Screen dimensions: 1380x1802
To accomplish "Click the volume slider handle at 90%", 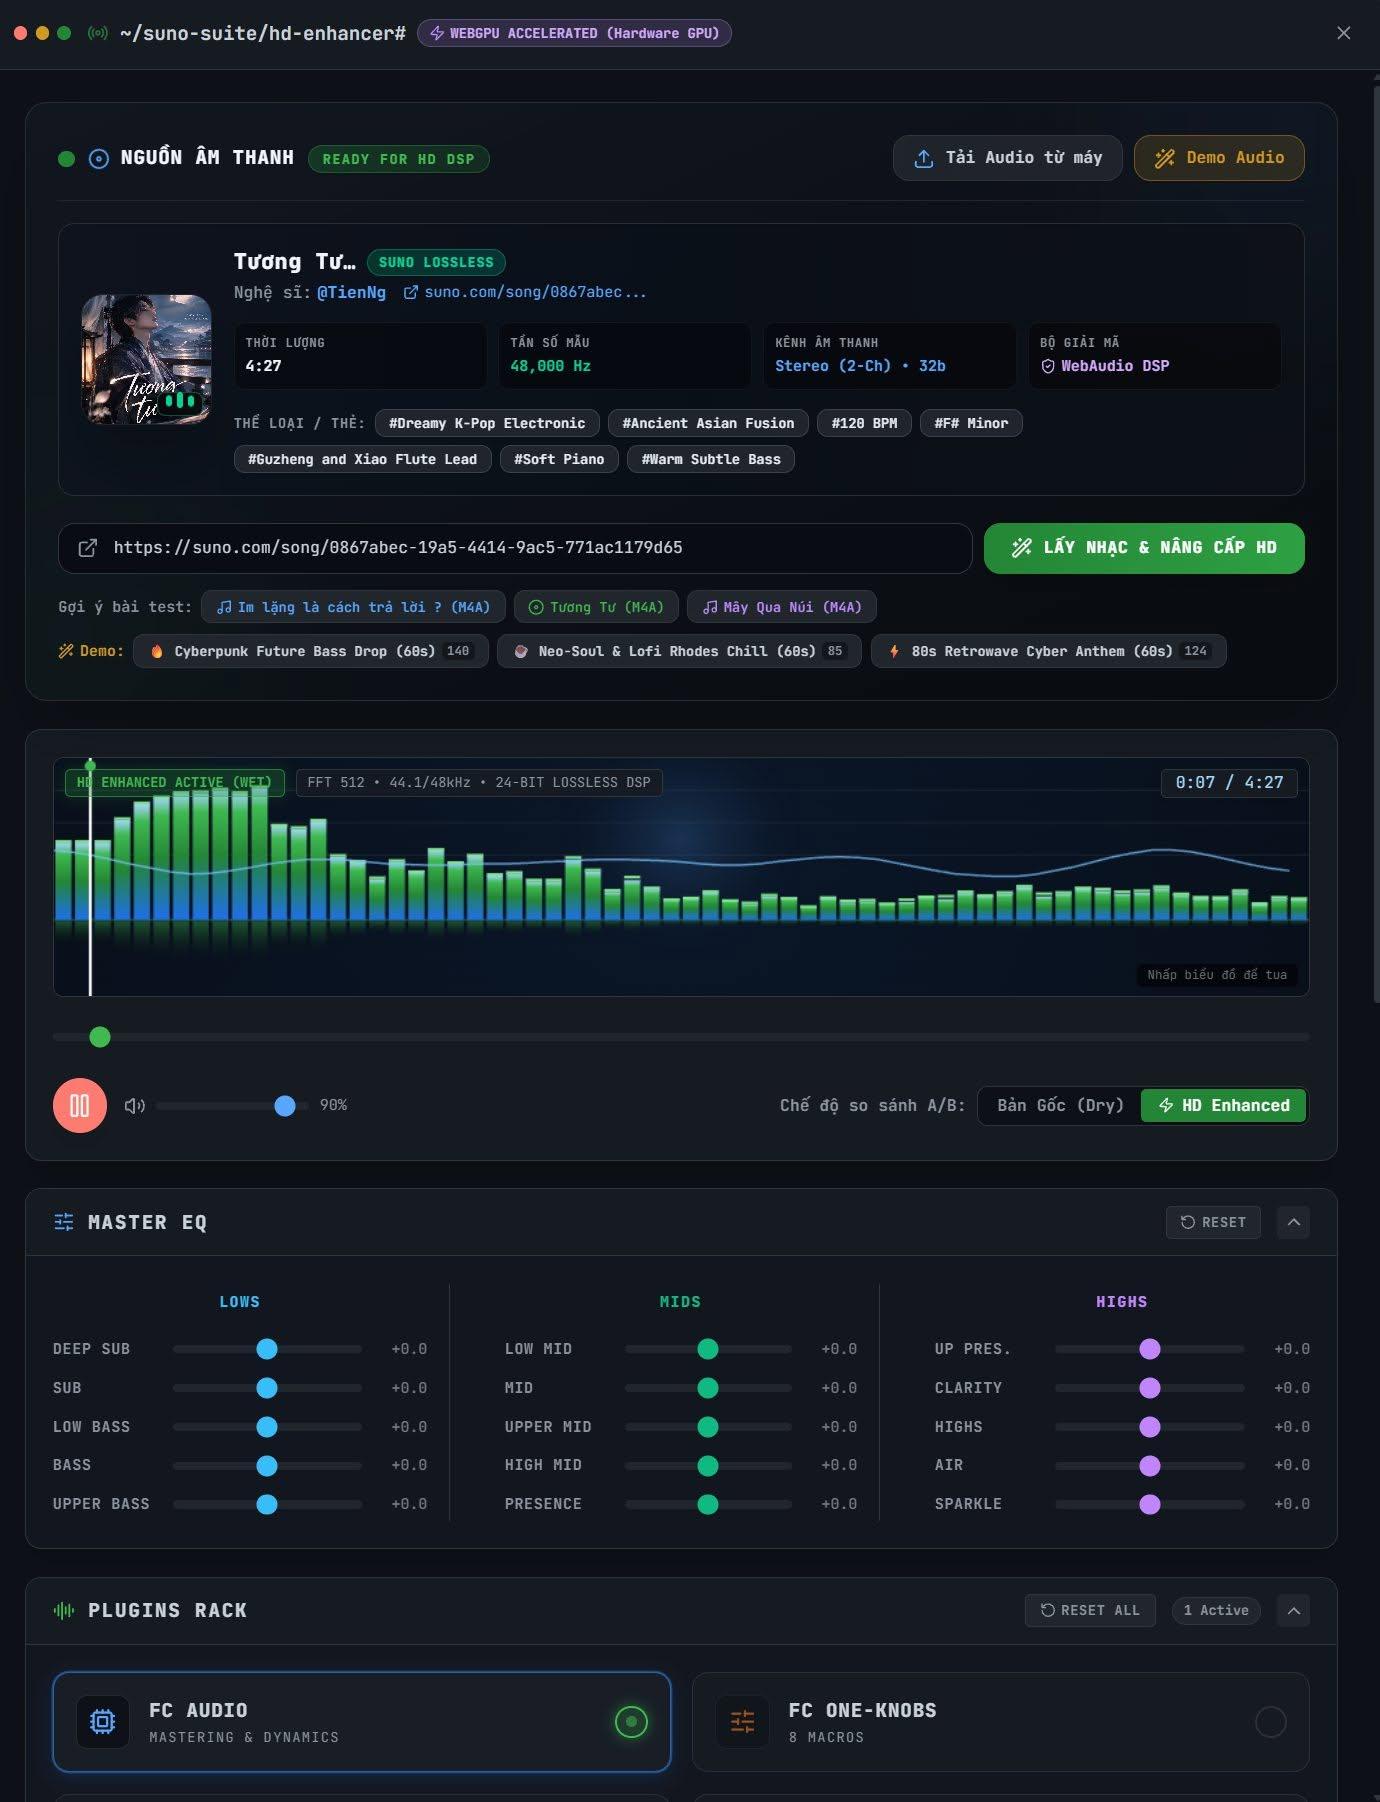I will click(x=285, y=1105).
